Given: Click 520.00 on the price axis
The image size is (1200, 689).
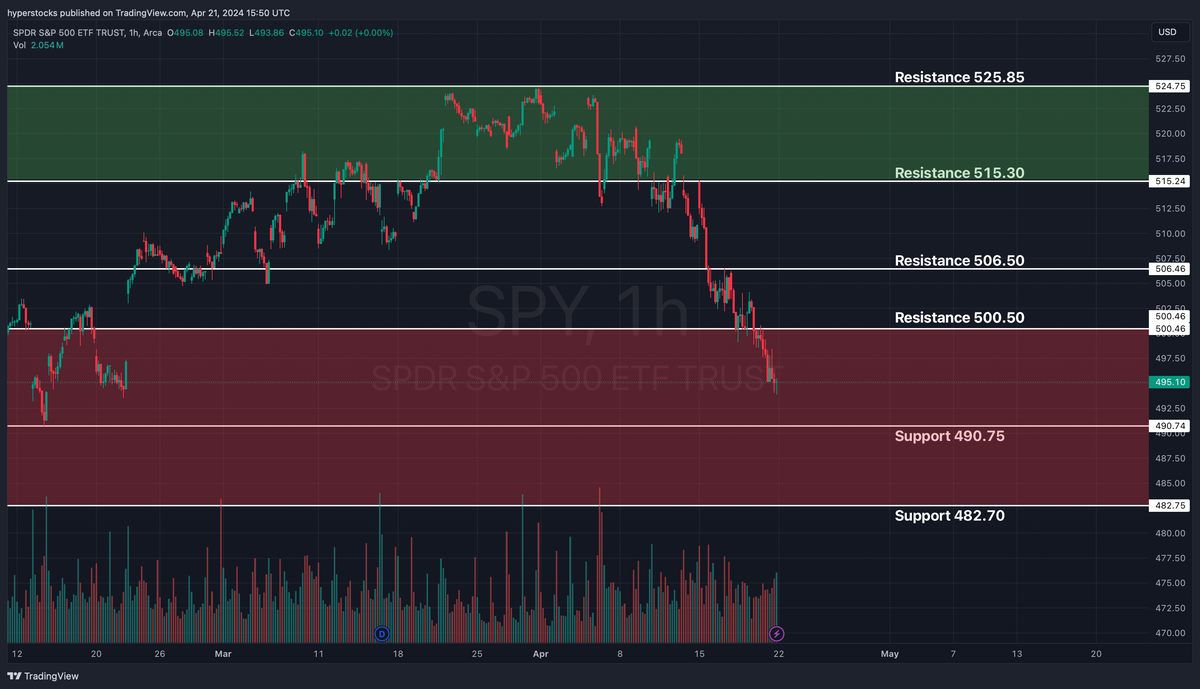Looking at the screenshot, I should 1170,134.
